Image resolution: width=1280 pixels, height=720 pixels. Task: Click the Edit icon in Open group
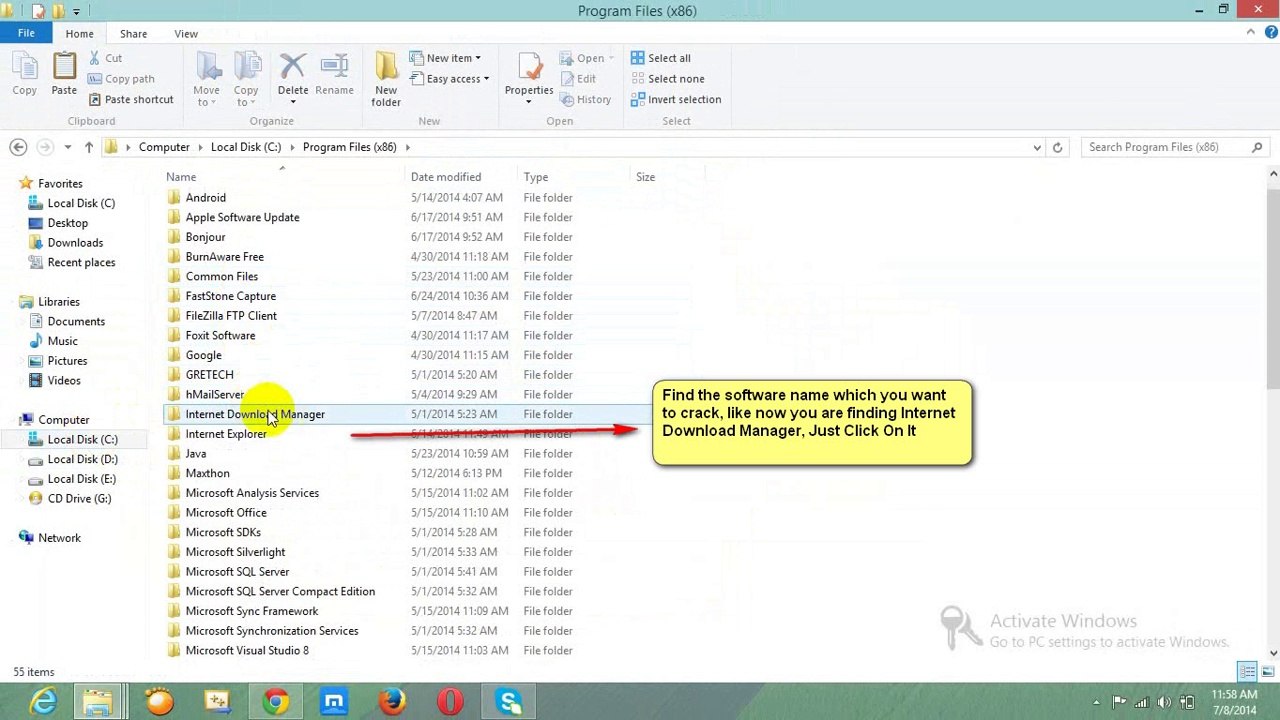pyautogui.click(x=566, y=79)
